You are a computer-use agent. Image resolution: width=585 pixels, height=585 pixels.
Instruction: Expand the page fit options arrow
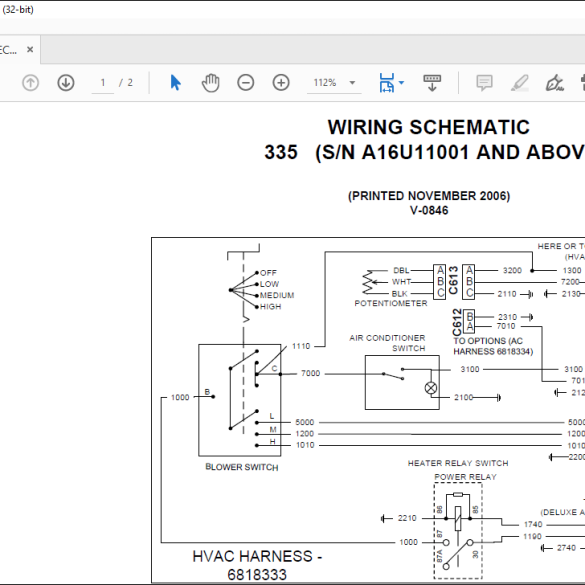click(x=401, y=83)
